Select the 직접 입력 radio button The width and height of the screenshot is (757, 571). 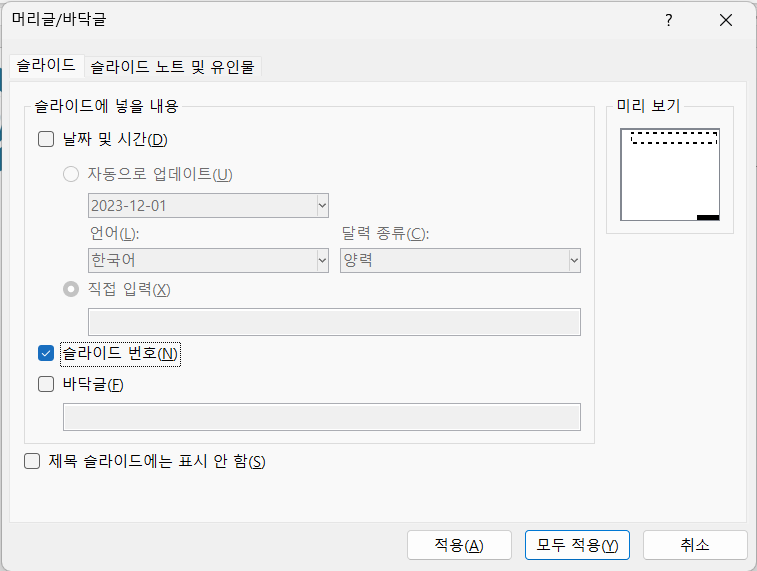coord(71,289)
